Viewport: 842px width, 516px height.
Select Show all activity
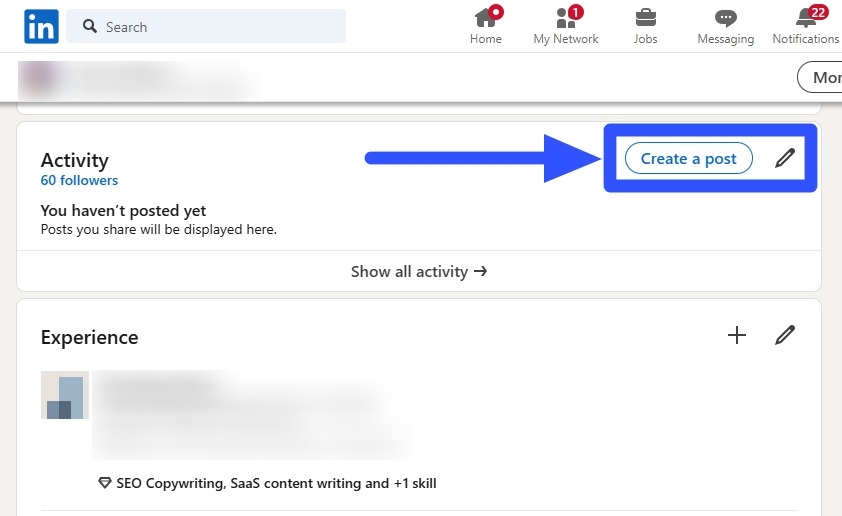419,271
